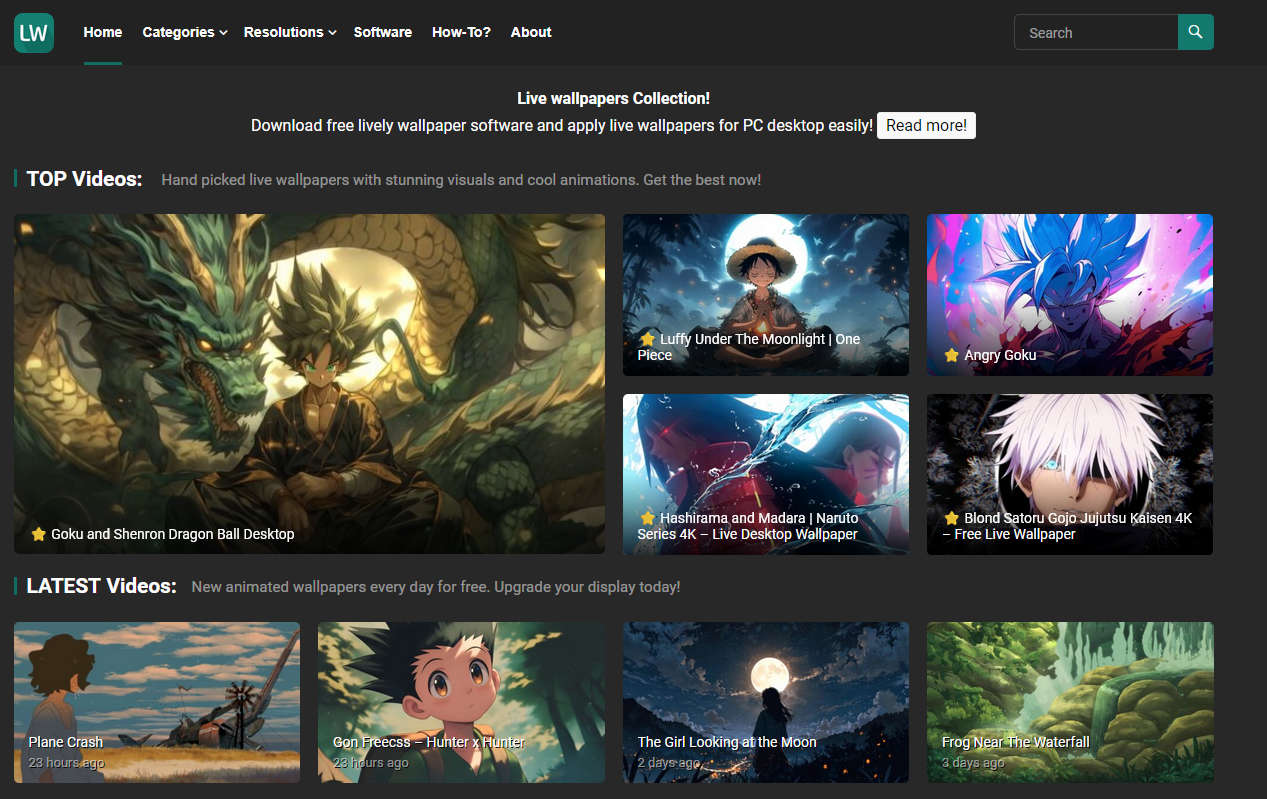Open Luffy Under The Moonlight thumbnail
1267x799 pixels.
click(766, 295)
